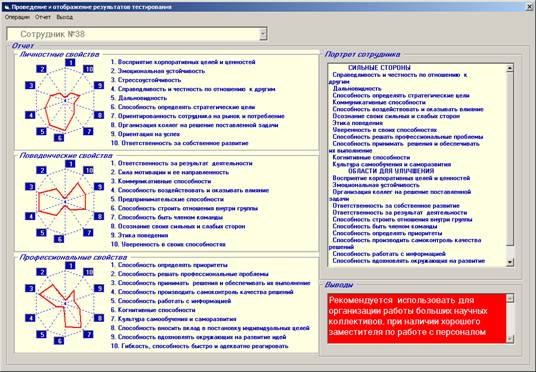
Task: Click axis label 8 in Личностные свойства chart
Action: coord(99,115)
